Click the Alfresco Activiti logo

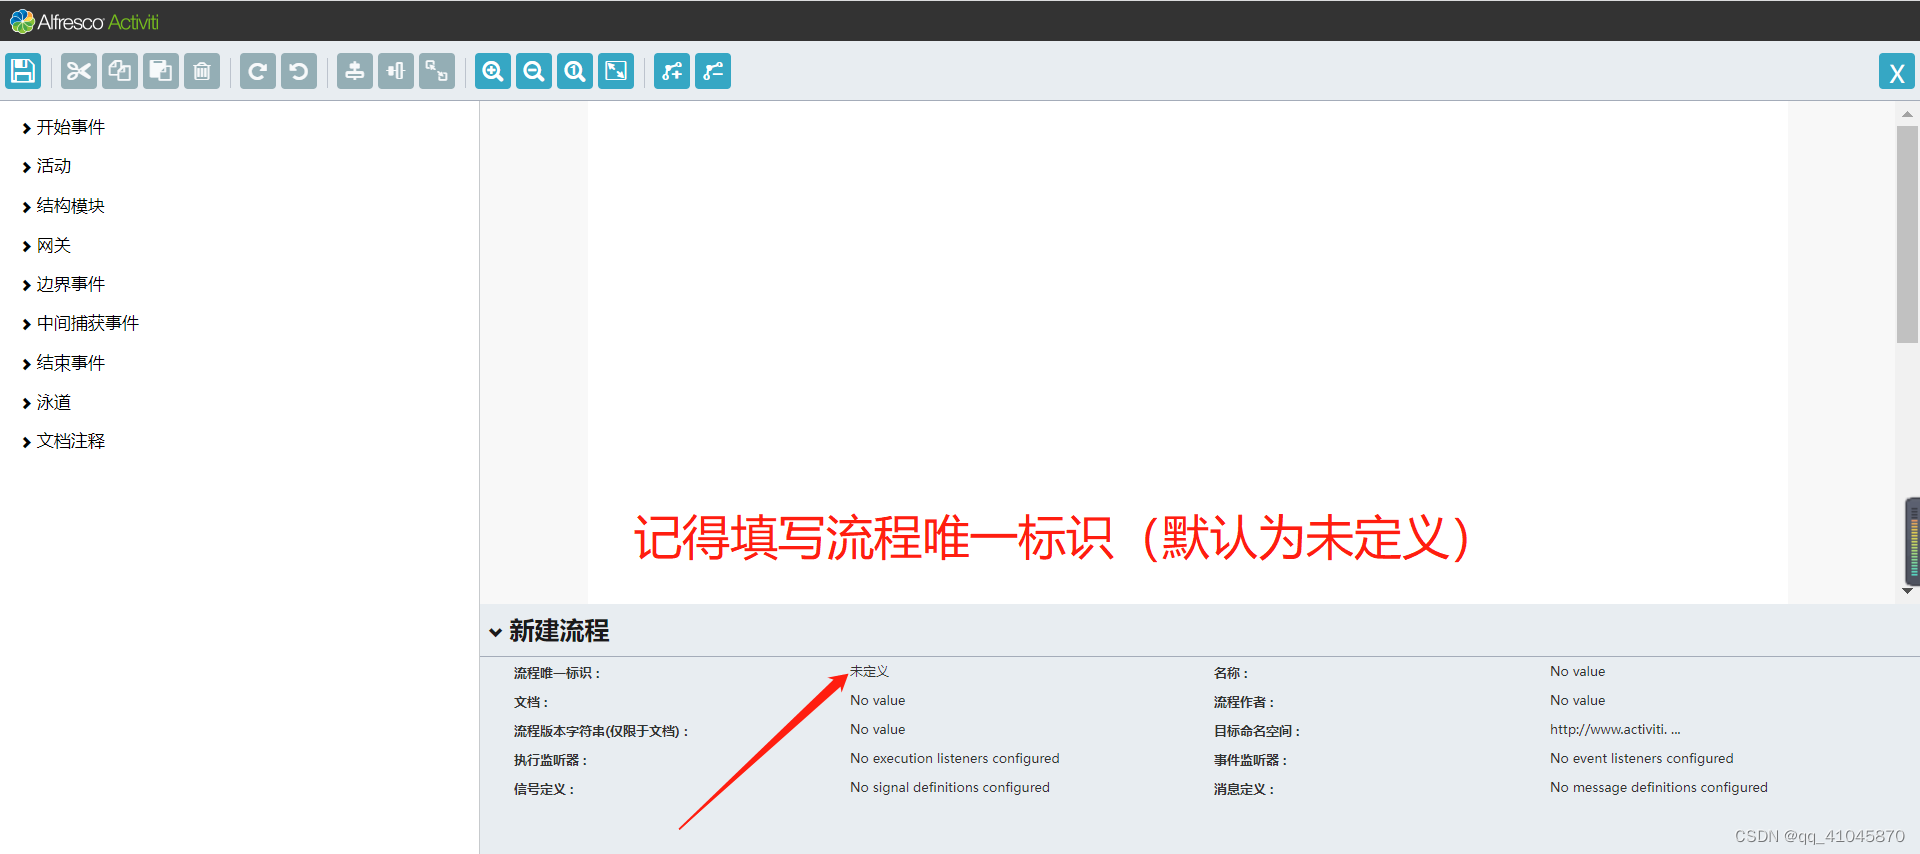coord(85,21)
